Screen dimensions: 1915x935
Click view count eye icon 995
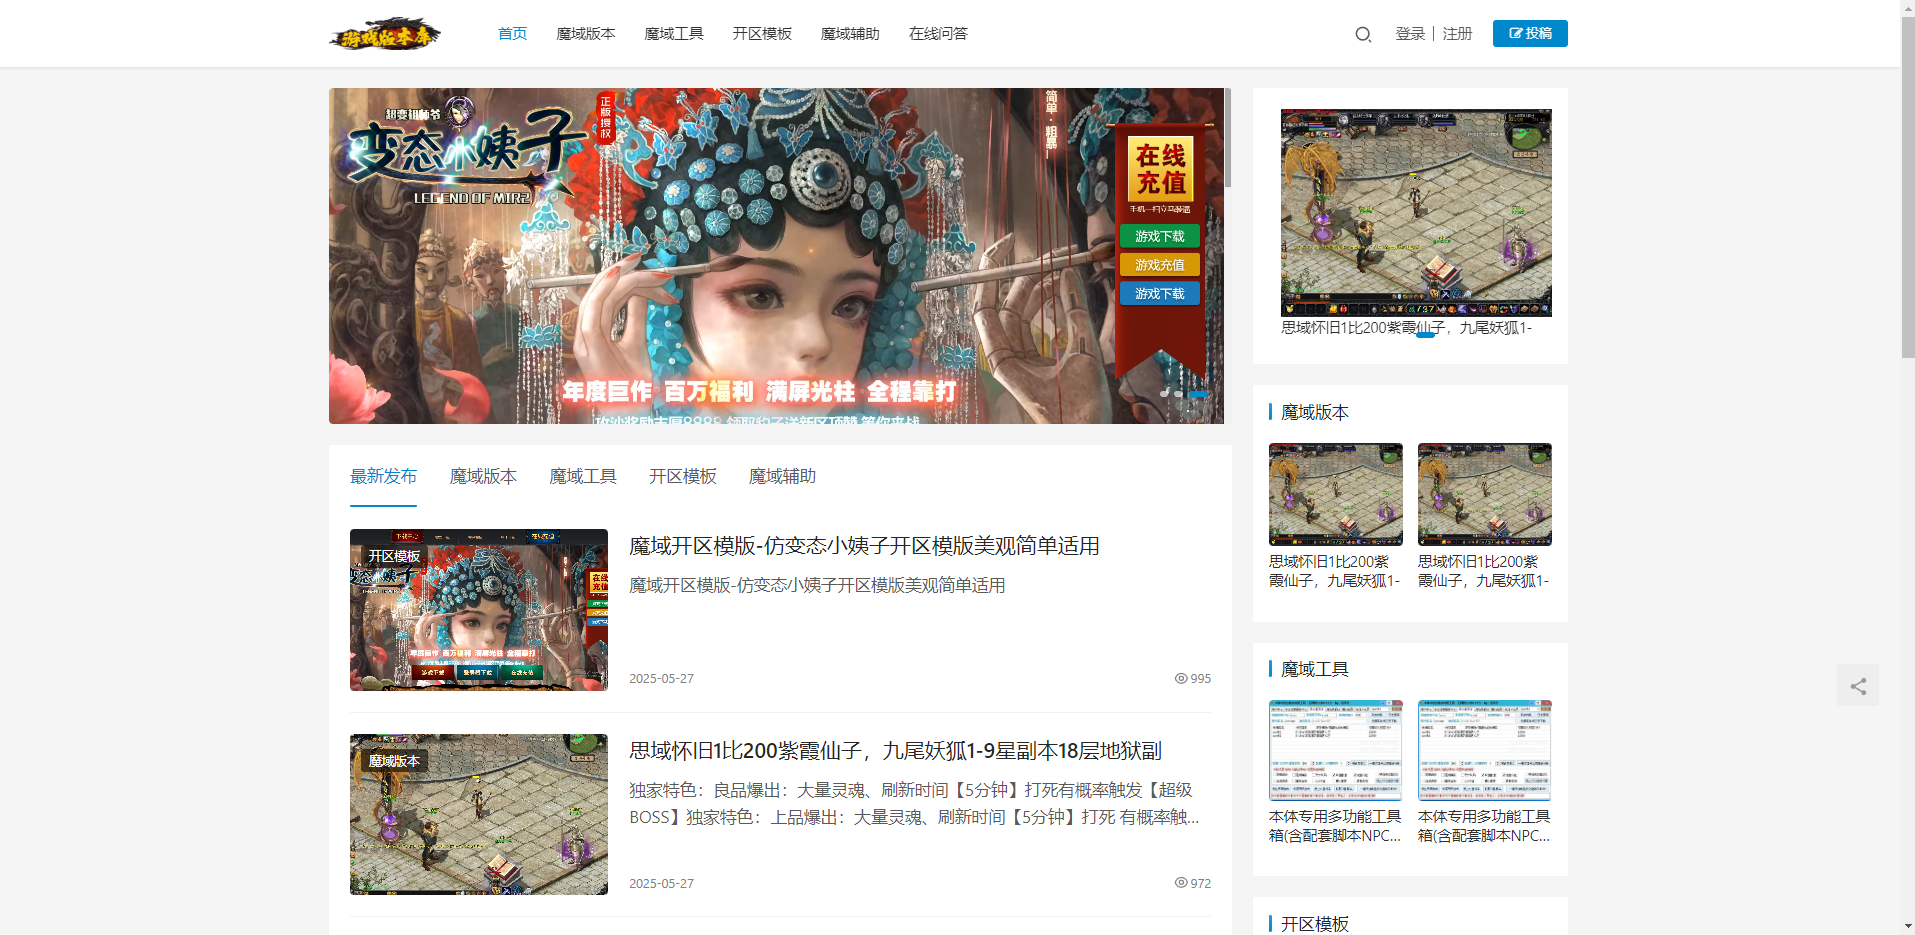coord(1181,678)
